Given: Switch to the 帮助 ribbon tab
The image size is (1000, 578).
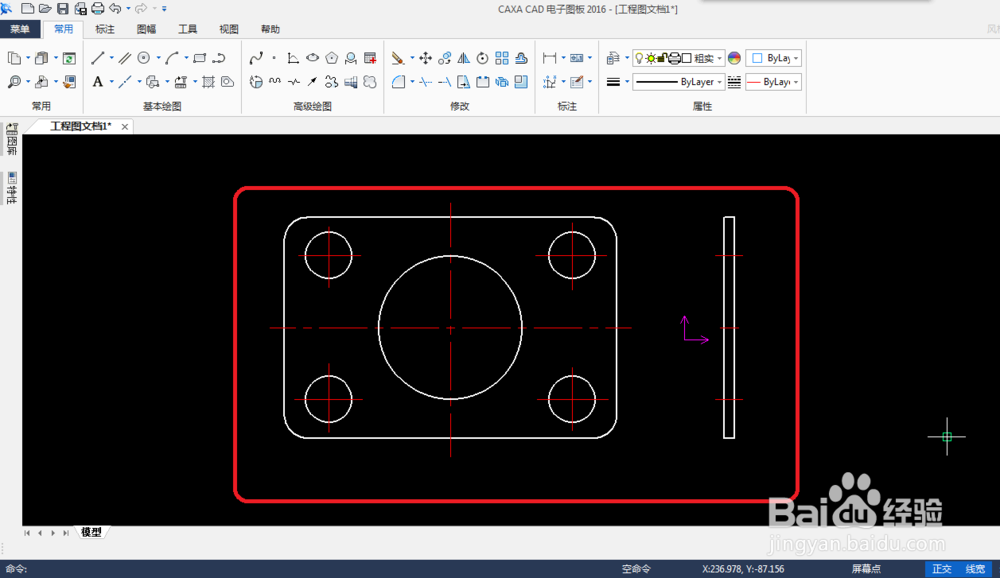Looking at the screenshot, I should [x=270, y=29].
